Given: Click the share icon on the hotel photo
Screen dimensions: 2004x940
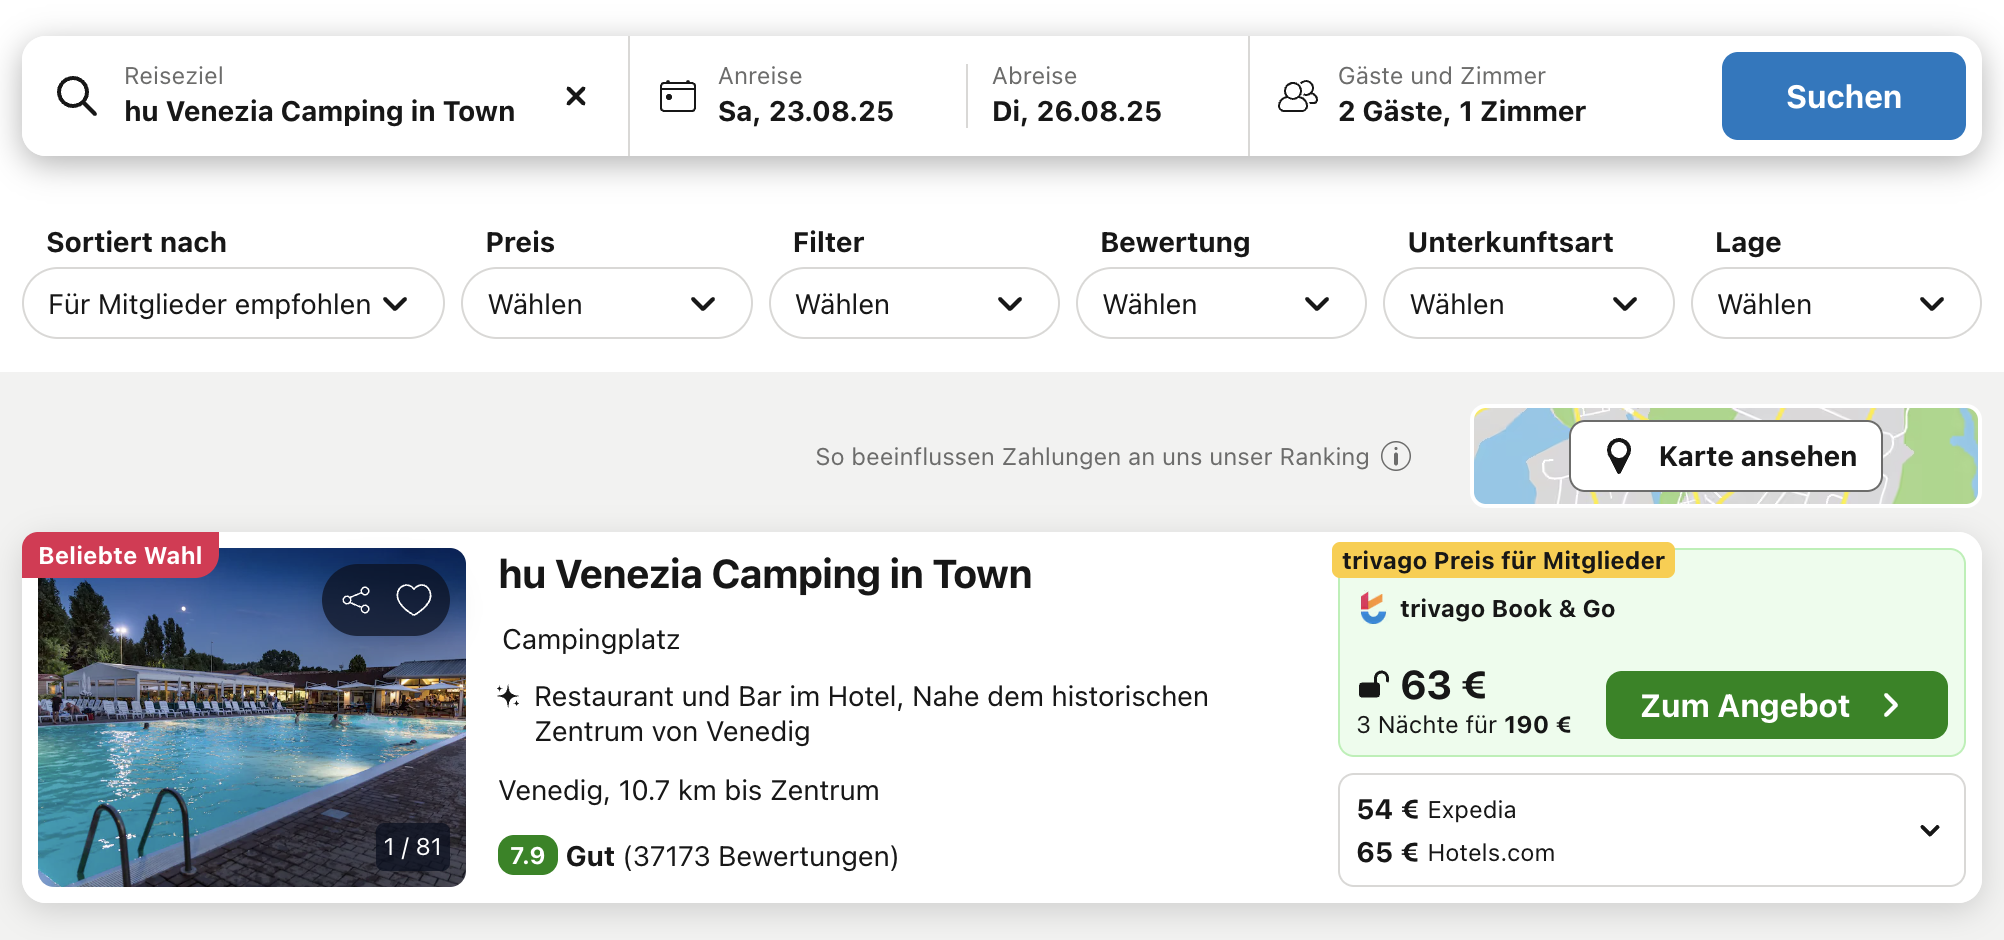Looking at the screenshot, I should pyautogui.click(x=356, y=600).
